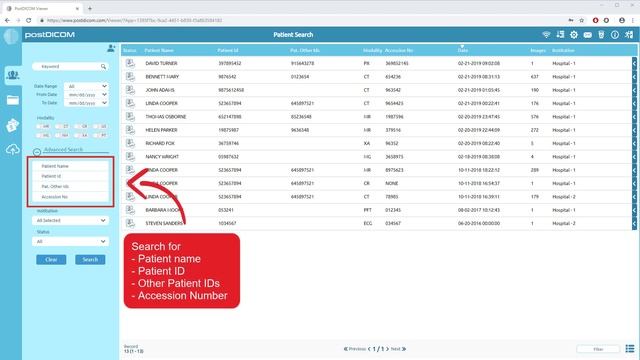640x360 pixels.
Task: Open the messages envelope icon
Action: click(x=587, y=35)
